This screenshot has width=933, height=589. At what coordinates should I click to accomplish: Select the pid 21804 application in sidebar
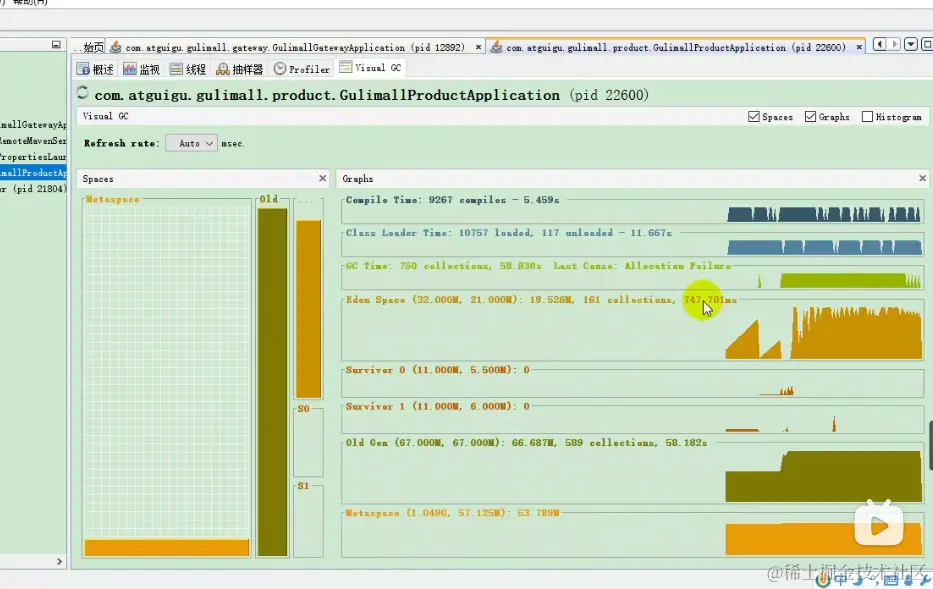[33, 189]
